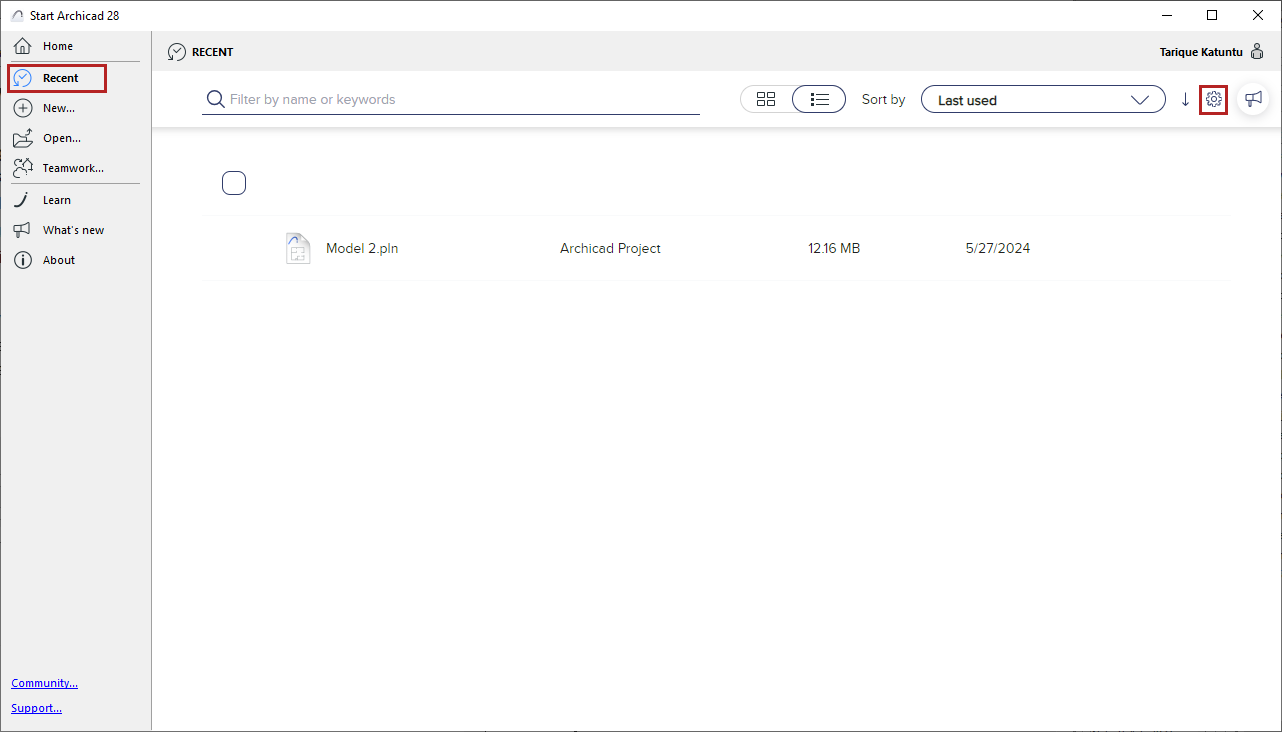Choose Open... in the sidebar
The height and width of the screenshot is (732, 1282).
coord(61,138)
